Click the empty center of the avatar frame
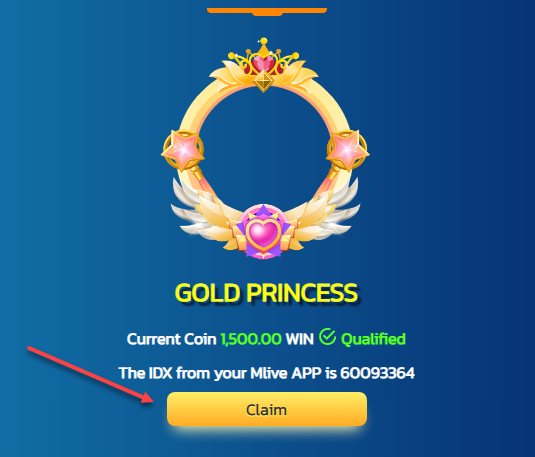The height and width of the screenshot is (457, 535). (263, 150)
